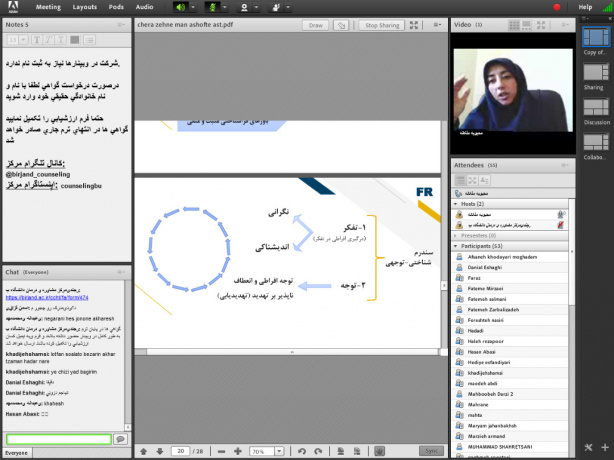Open the birjand.ac.ir form link in chat

[47, 298]
